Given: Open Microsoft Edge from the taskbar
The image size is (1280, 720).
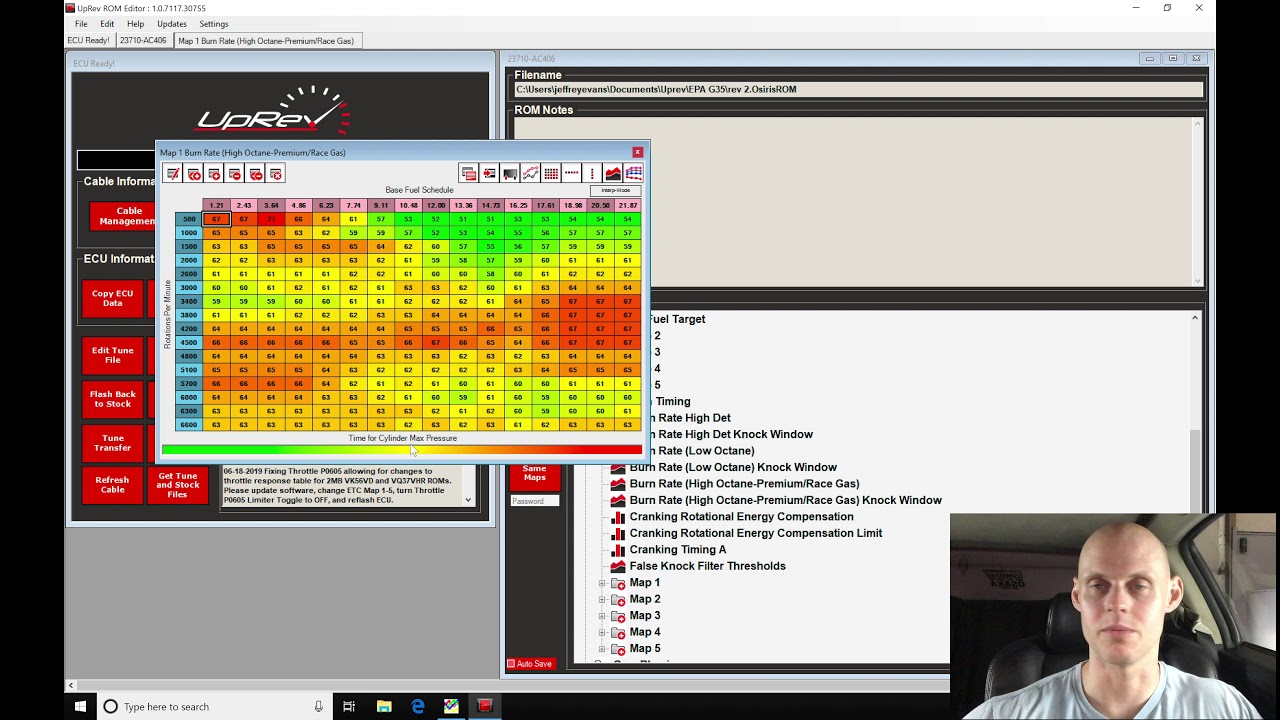Looking at the screenshot, I should click(417, 706).
